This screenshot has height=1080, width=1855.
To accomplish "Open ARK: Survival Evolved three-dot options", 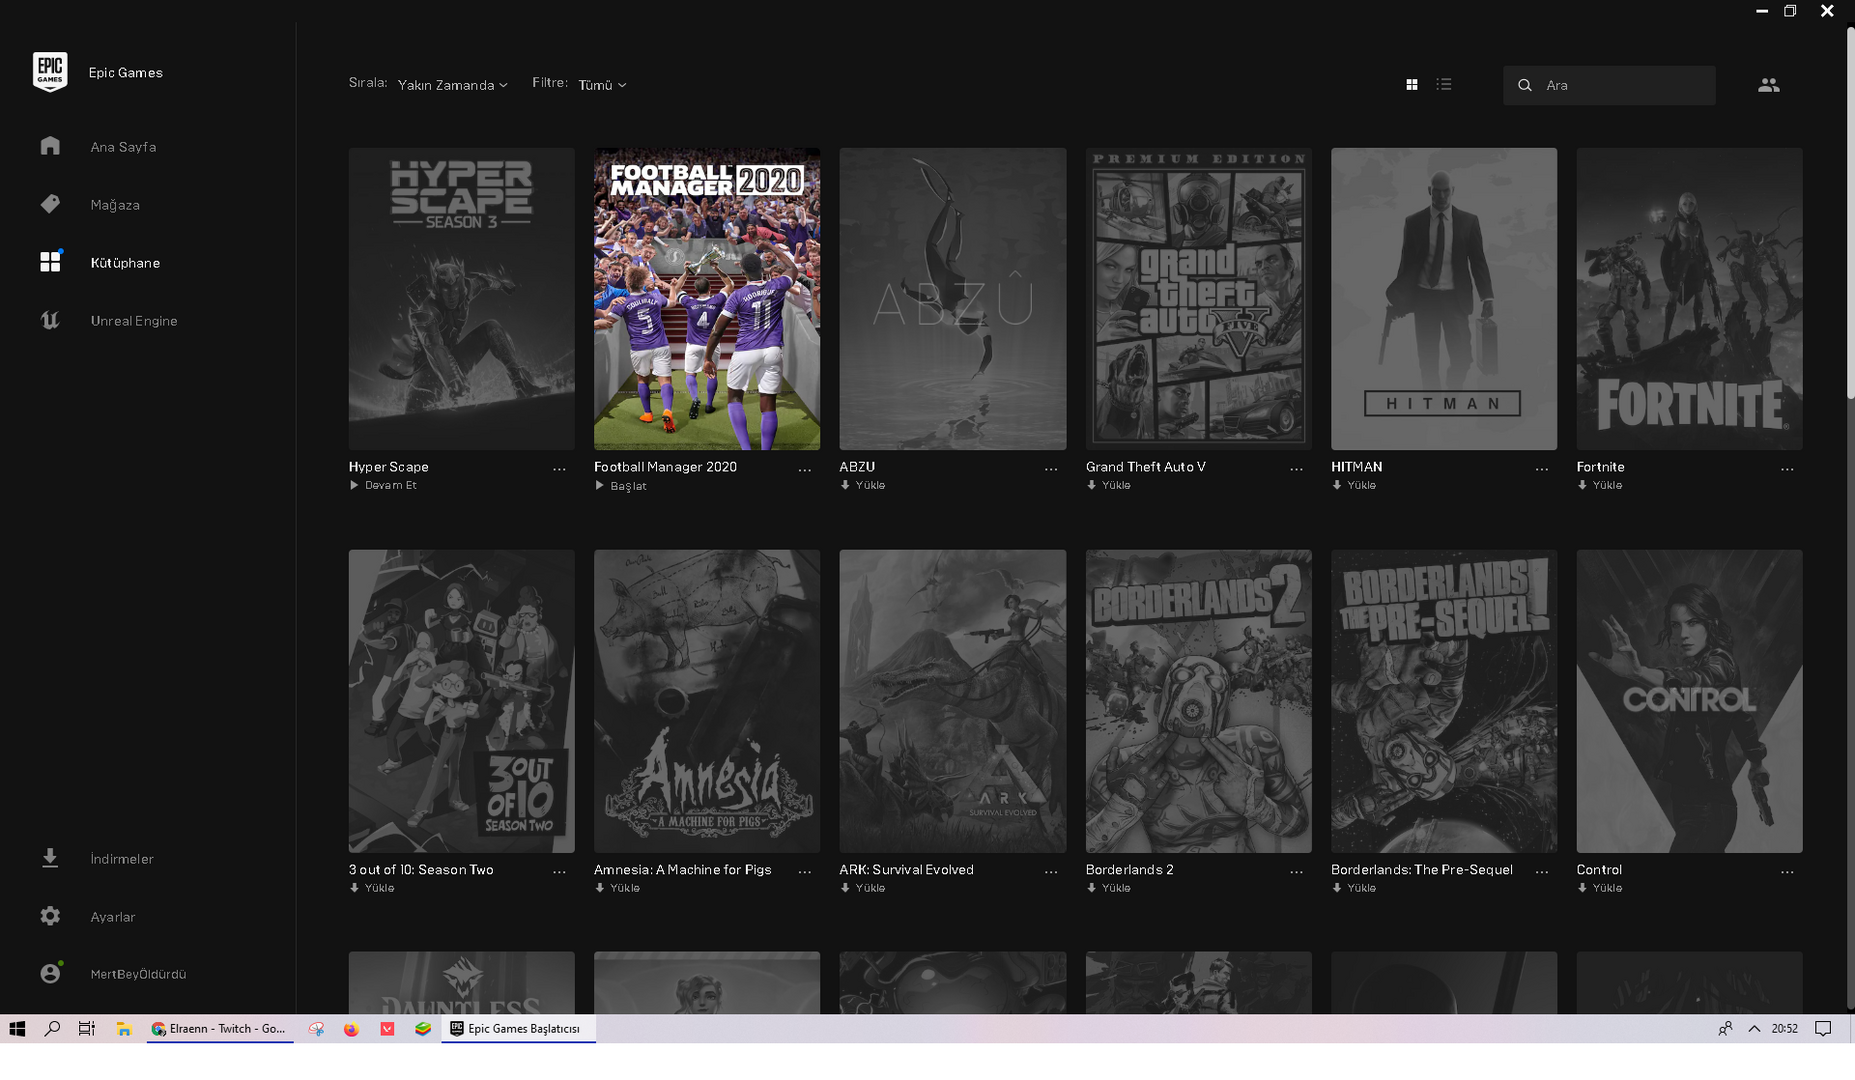I will pos(1051,872).
